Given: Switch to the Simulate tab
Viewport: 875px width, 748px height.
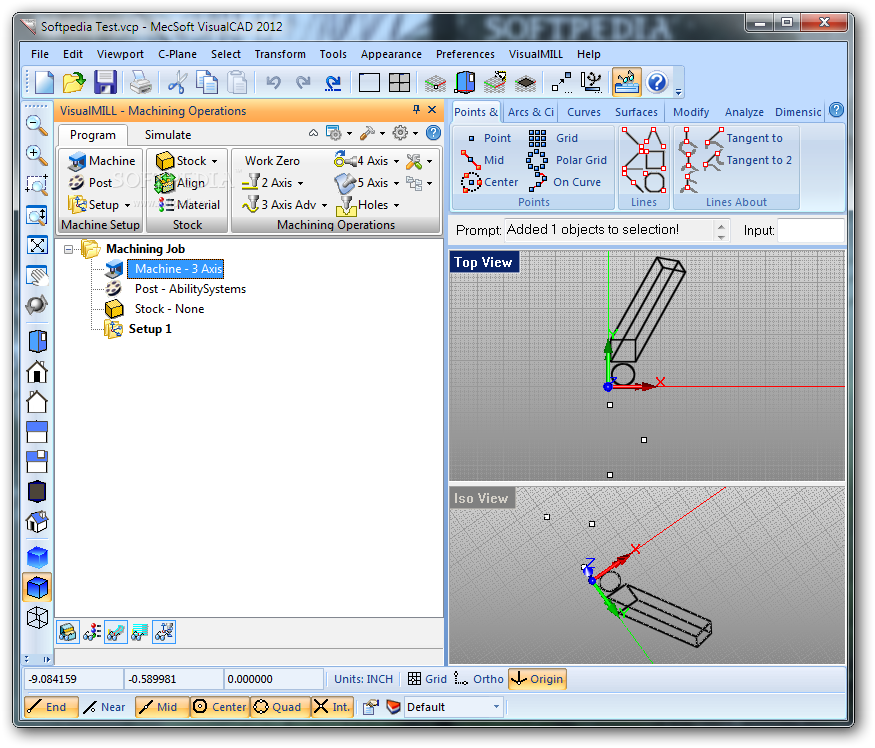Looking at the screenshot, I should point(167,135).
